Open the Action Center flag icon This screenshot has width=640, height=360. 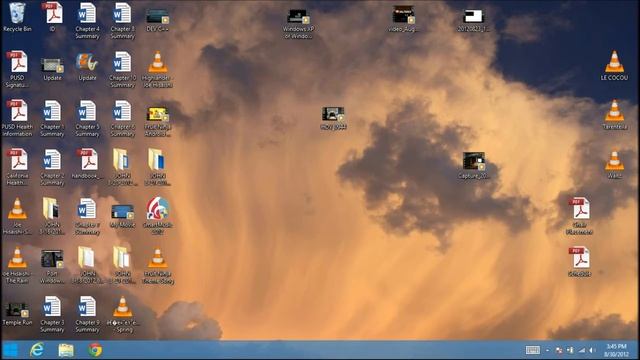[x=559, y=350]
